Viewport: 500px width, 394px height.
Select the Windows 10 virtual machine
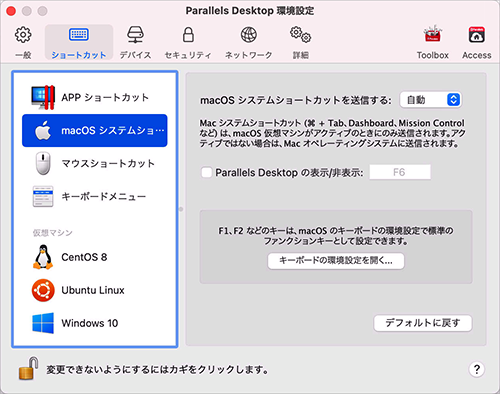(x=95, y=323)
